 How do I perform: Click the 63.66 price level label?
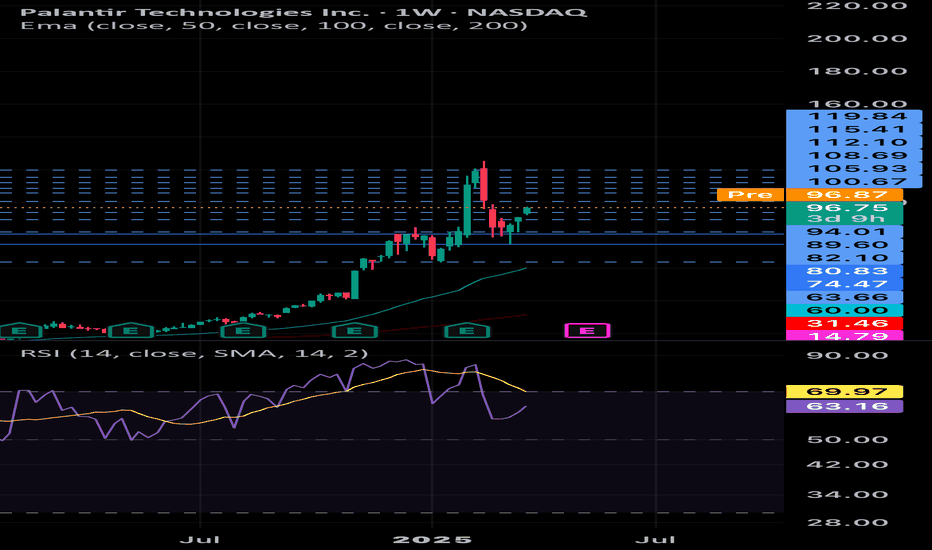(844, 297)
